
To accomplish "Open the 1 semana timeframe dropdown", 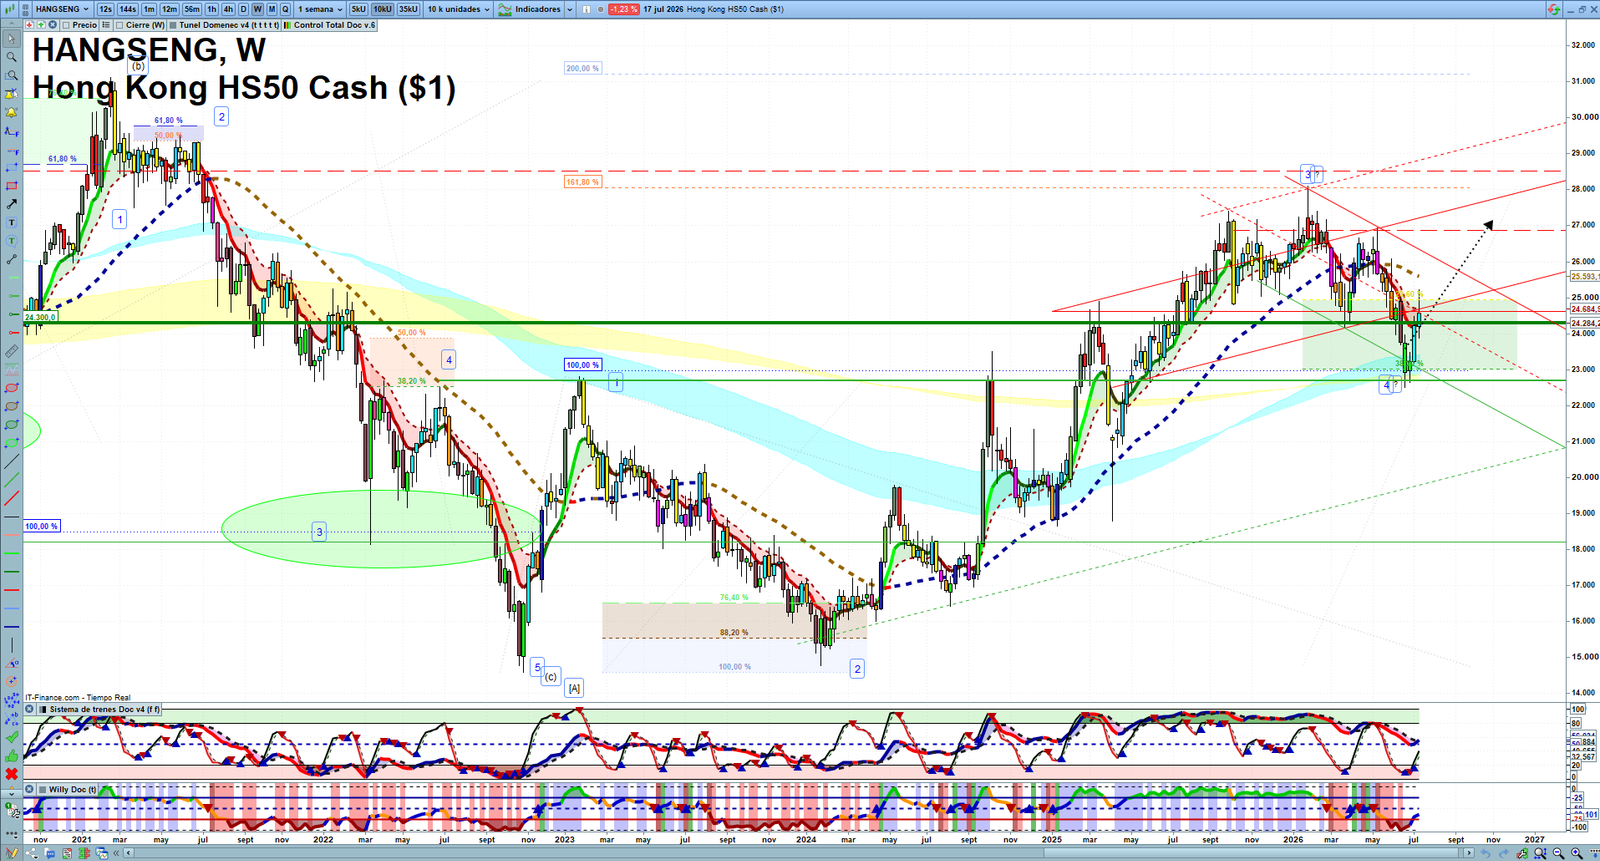I will [320, 9].
